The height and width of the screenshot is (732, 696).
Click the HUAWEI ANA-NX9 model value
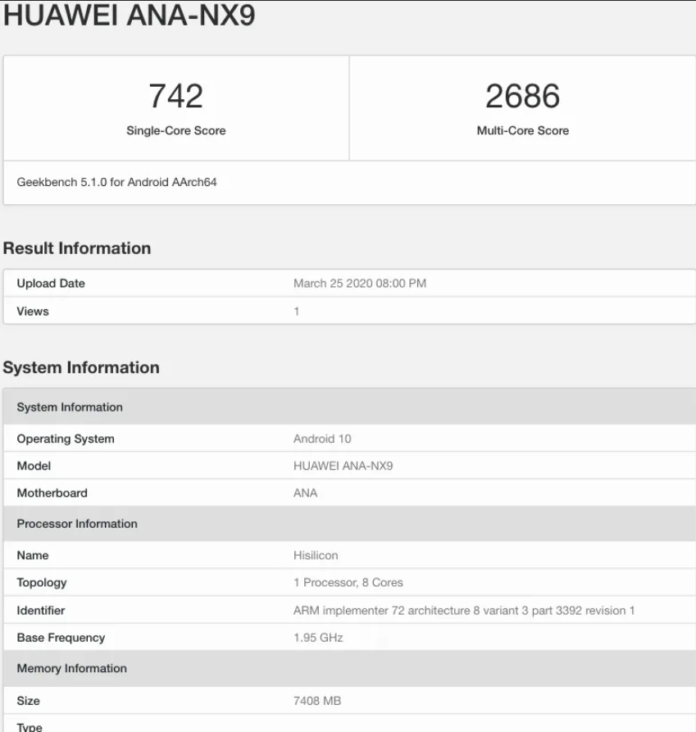343,466
